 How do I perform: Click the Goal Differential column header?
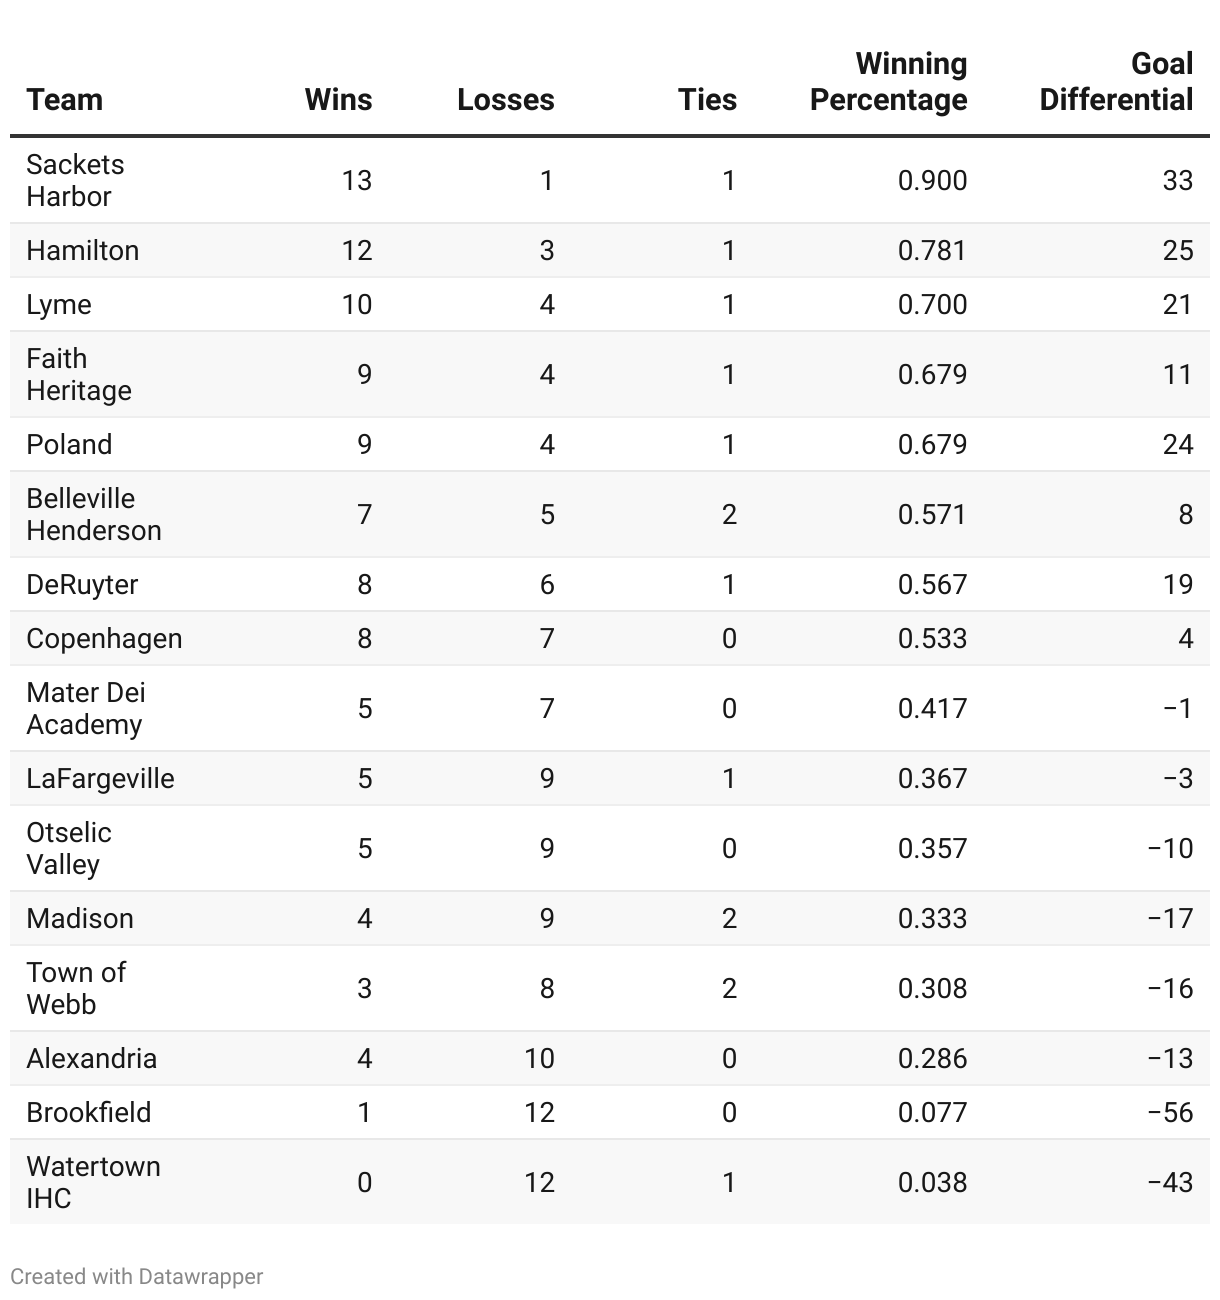(x=1116, y=82)
